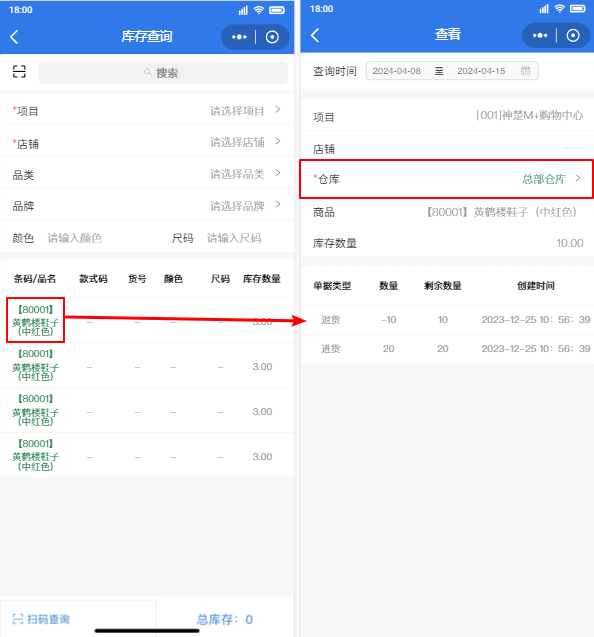The image size is (594, 637).
Task: Click the 搜索 search field
Action: tap(163, 73)
